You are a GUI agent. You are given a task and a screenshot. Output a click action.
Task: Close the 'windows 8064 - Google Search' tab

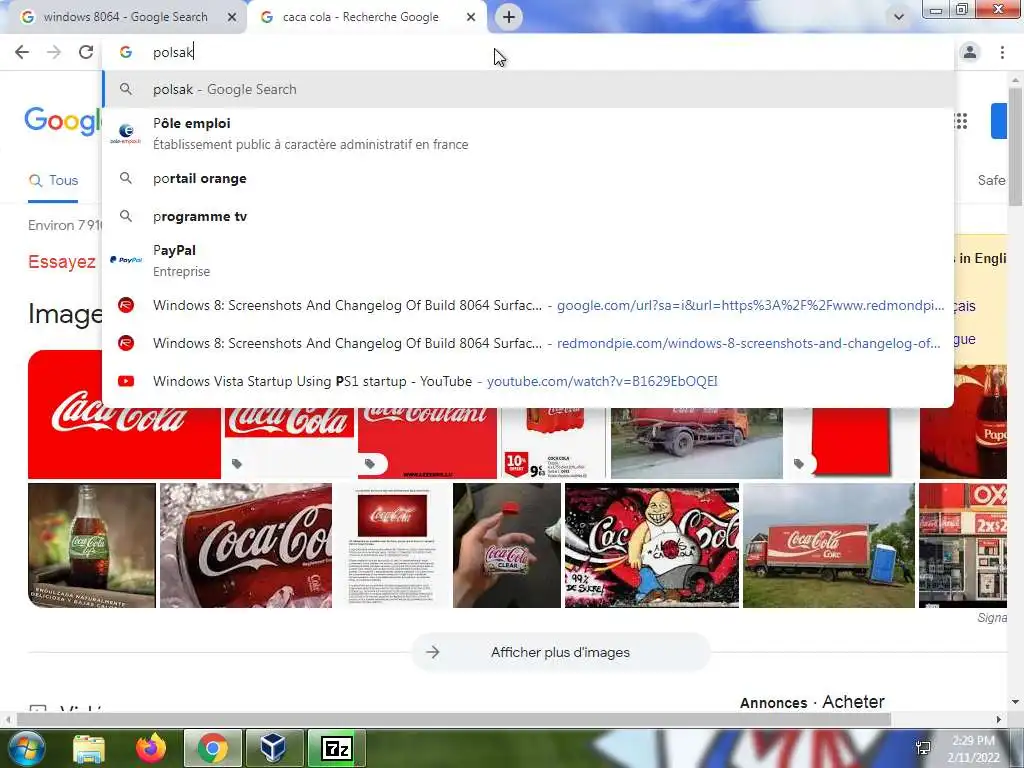tap(232, 17)
